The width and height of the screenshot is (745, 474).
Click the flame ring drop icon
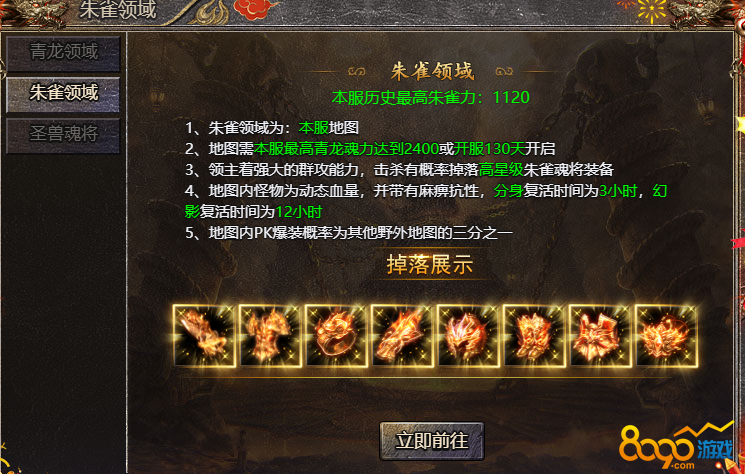336,336
